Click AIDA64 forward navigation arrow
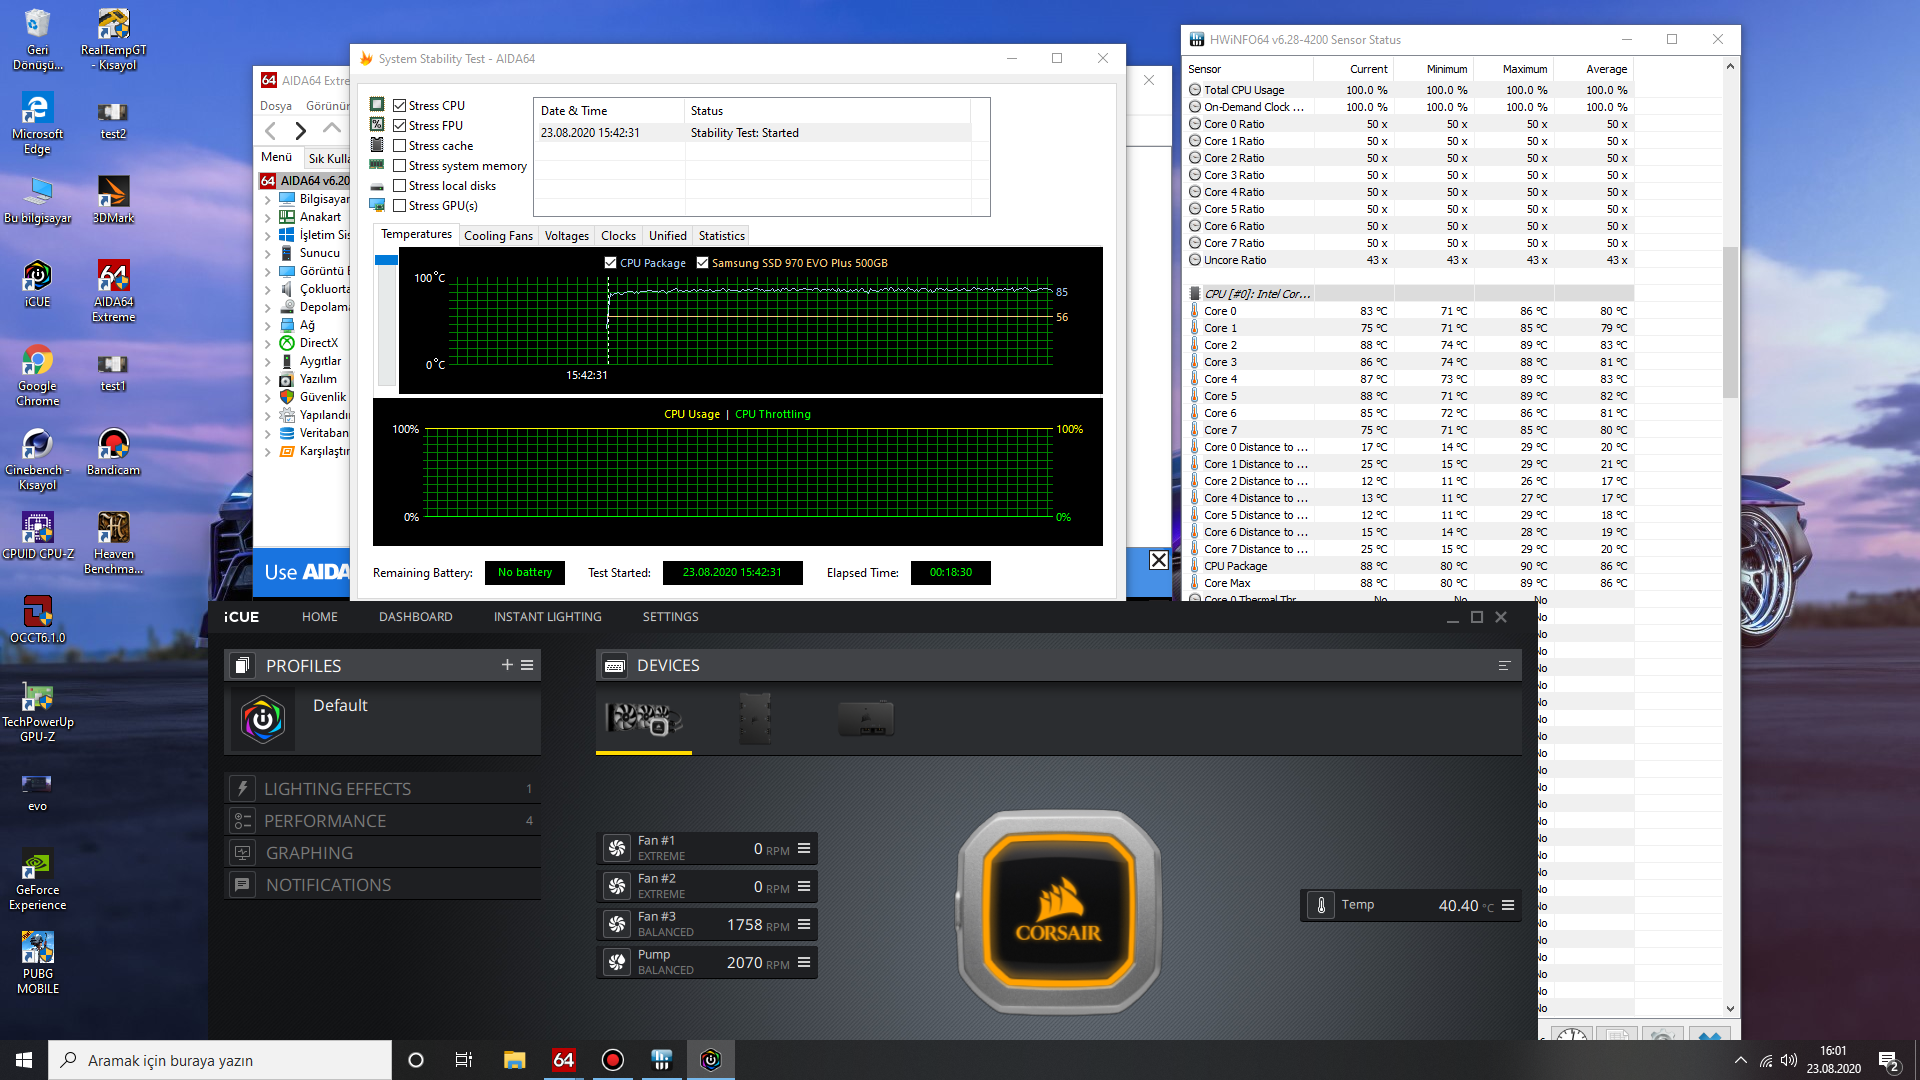 click(300, 130)
